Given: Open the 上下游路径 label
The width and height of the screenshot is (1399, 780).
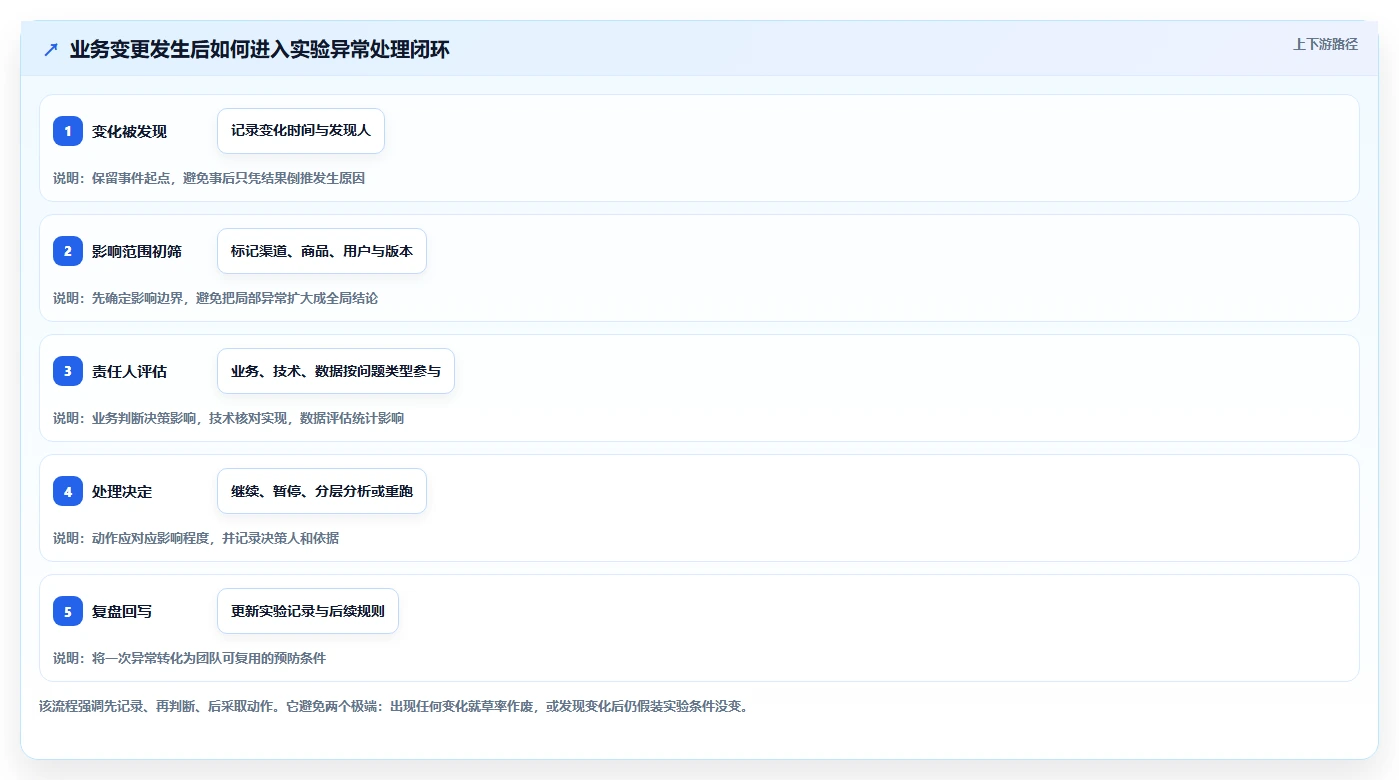Looking at the screenshot, I should pos(1325,44).
